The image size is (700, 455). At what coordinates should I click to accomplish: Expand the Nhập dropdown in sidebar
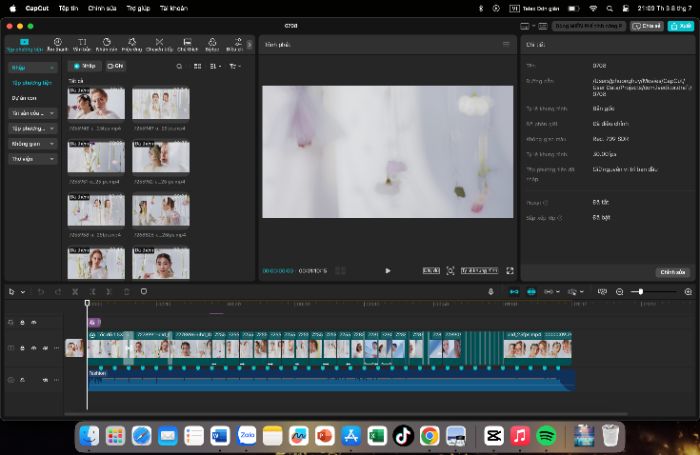(x=33, y=67)
